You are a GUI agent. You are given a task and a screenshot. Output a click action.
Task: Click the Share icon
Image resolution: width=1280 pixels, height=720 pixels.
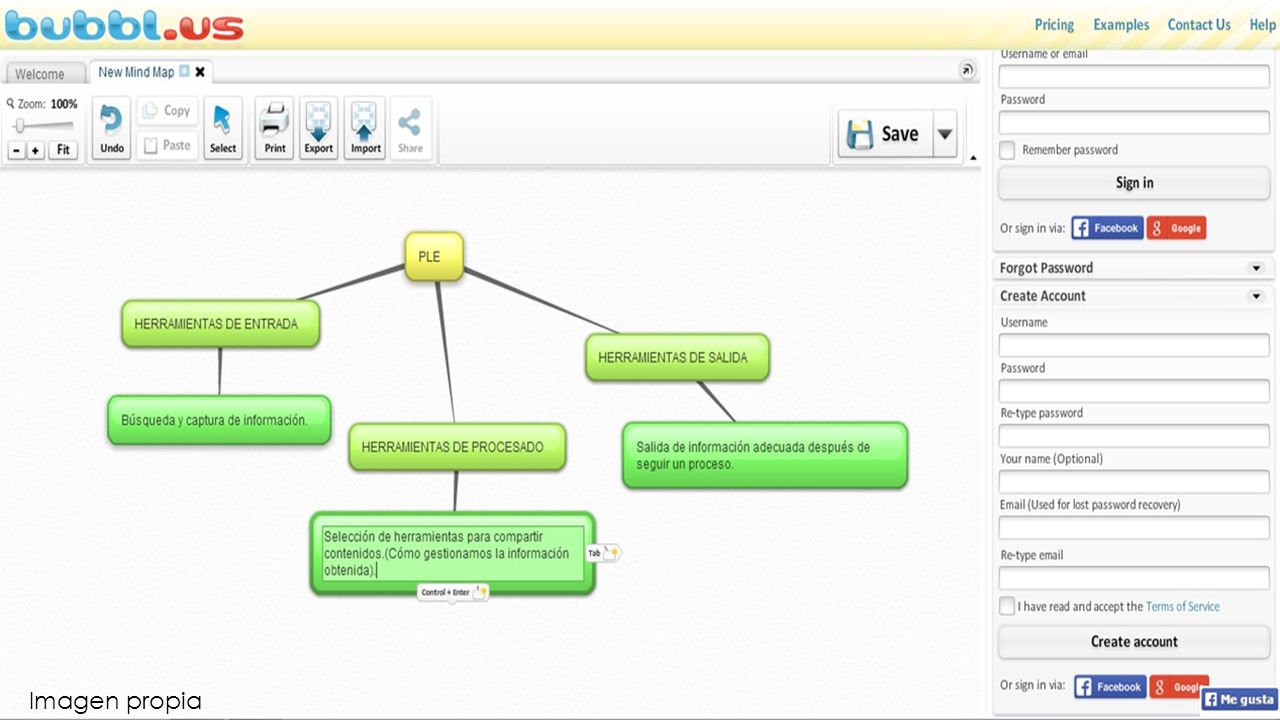[410, 128]
